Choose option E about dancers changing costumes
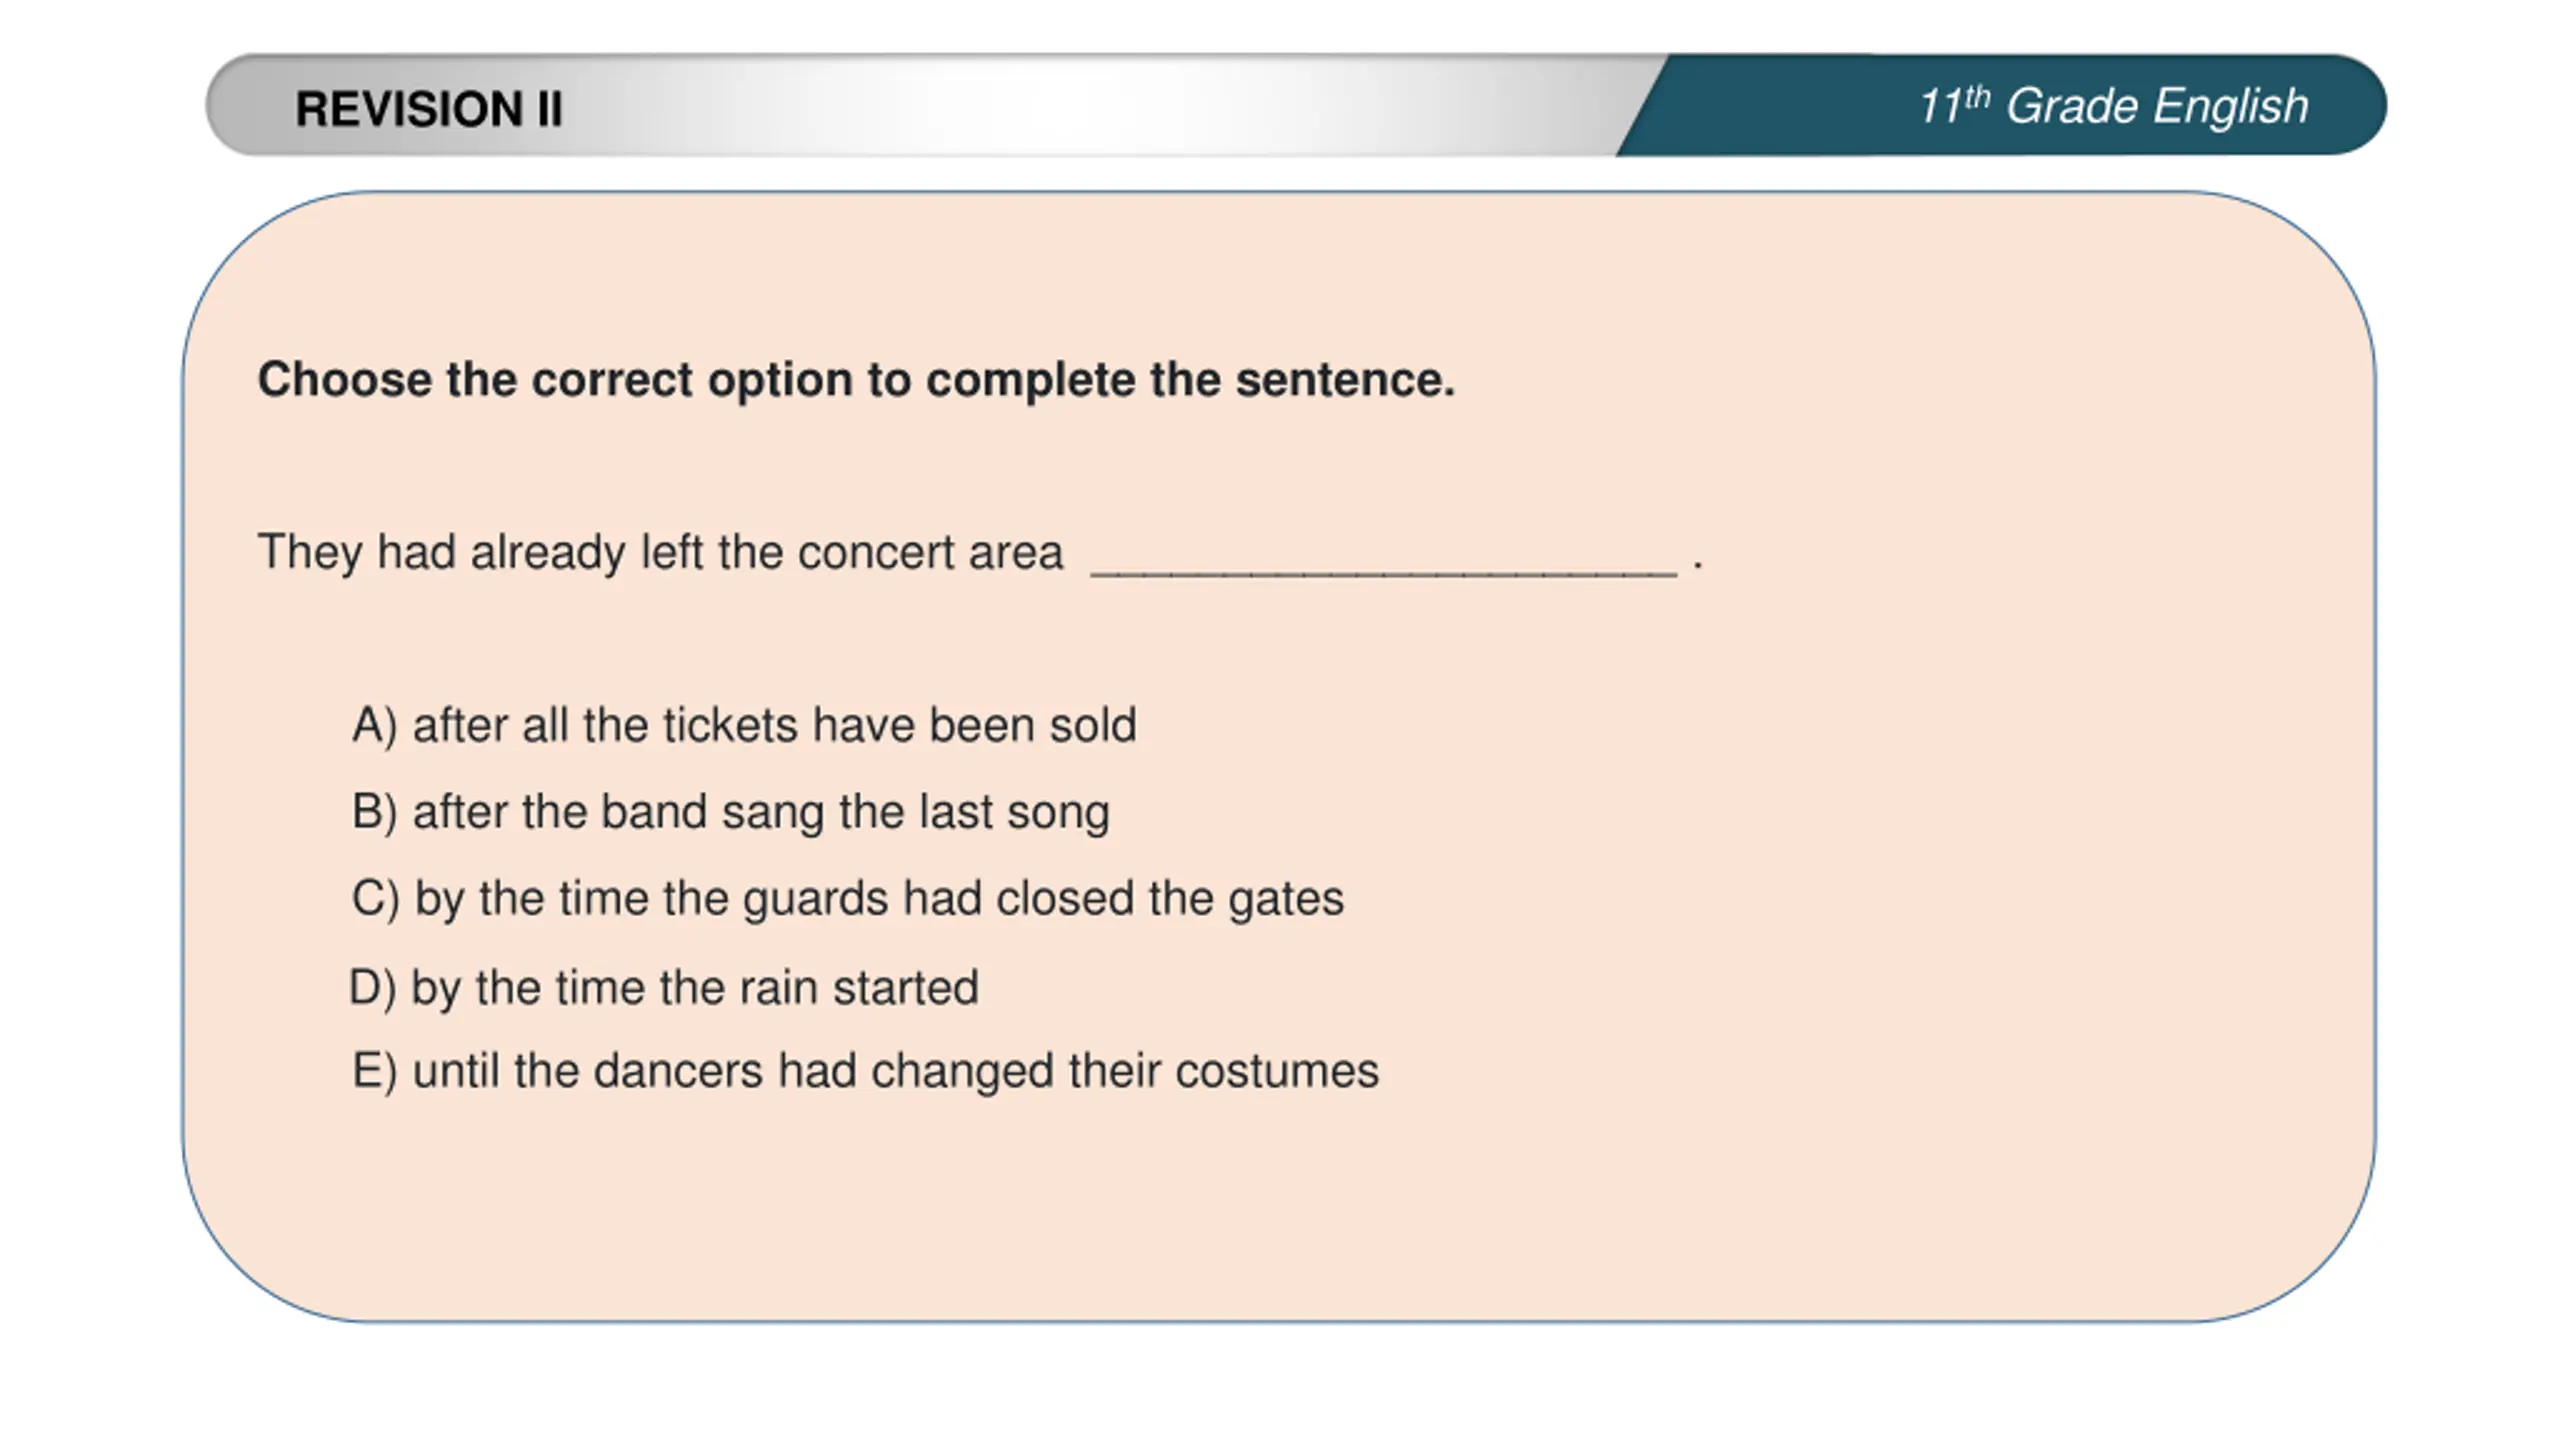This screenshot has width=2560, height=1440. click(x=865, y=1071)
